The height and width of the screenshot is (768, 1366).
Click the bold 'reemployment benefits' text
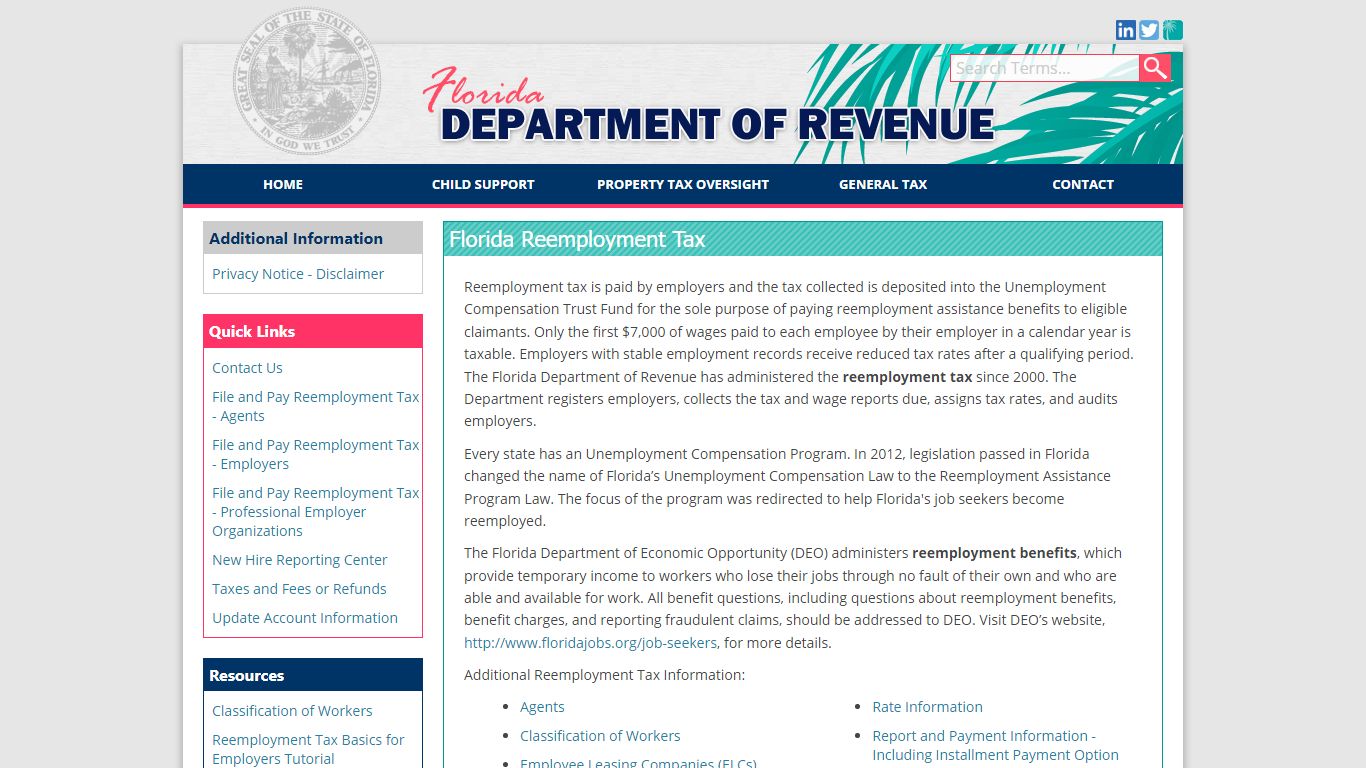click(994, 553)
